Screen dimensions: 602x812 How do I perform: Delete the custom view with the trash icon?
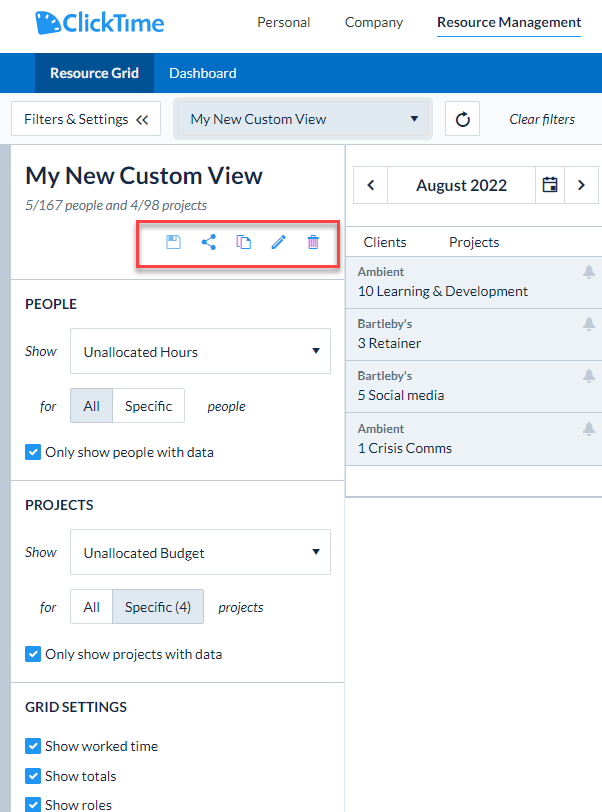[313, 242]
